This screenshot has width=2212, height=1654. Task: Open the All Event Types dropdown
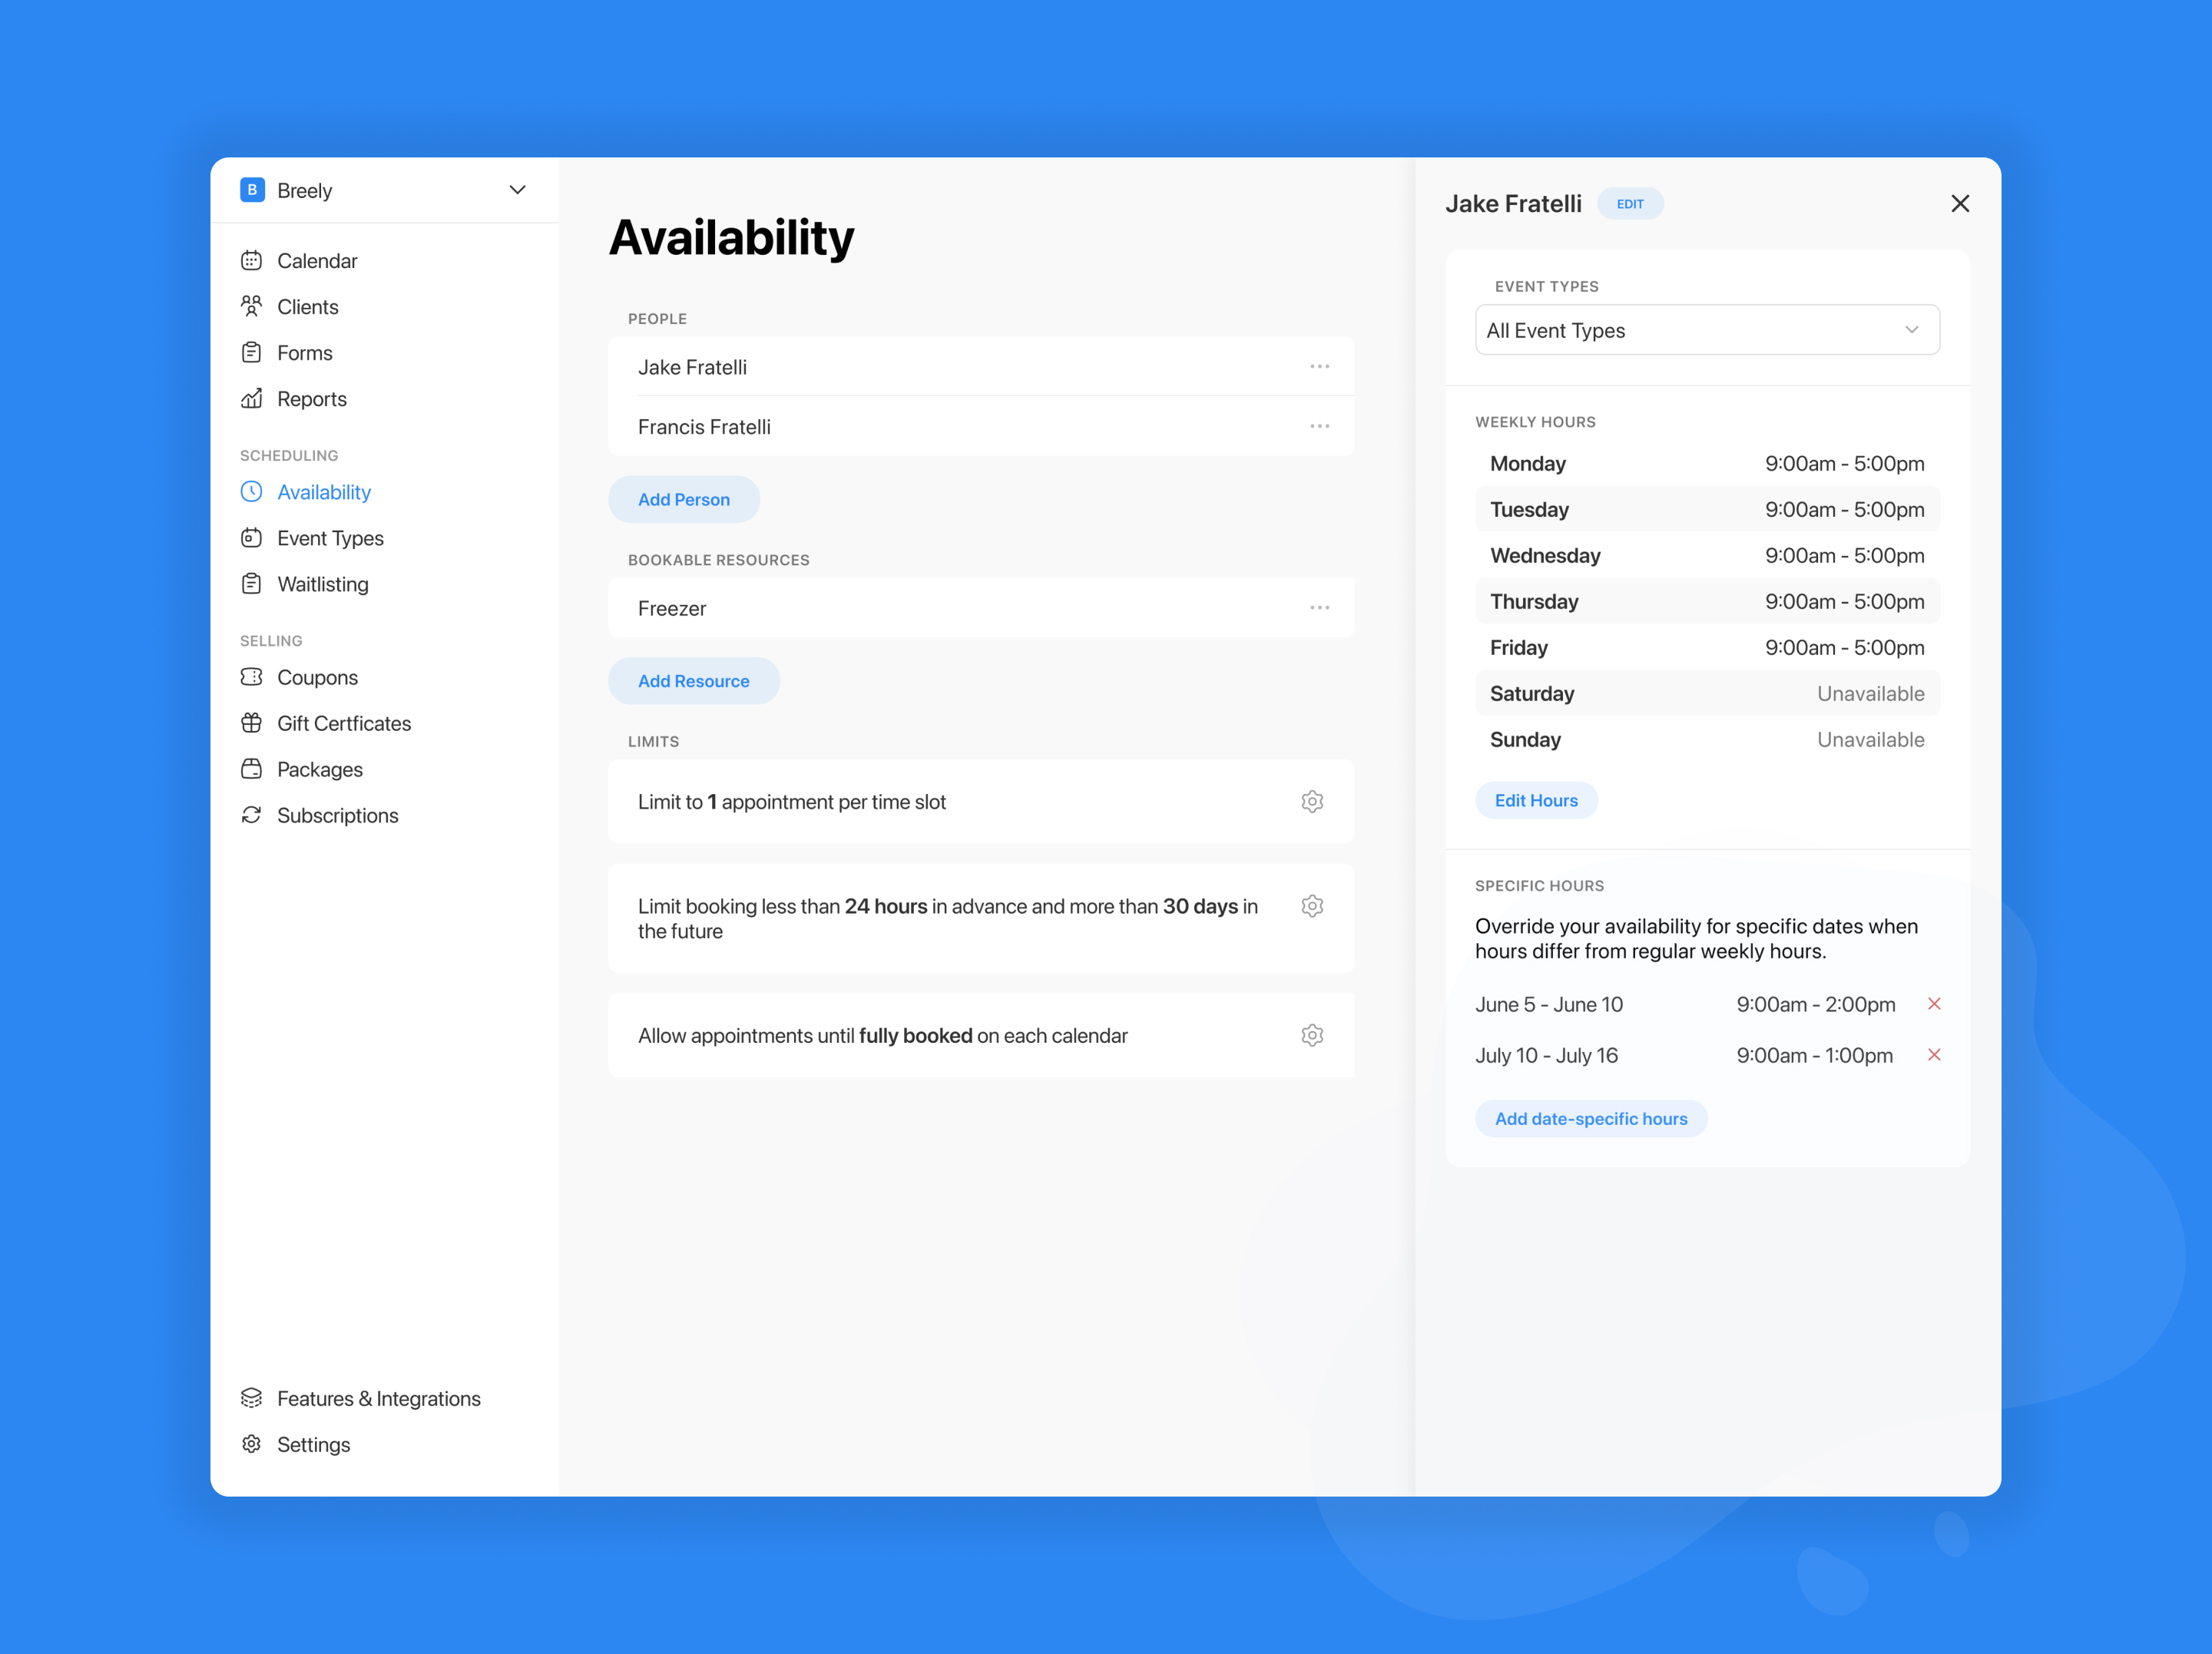click(1707, 330)
